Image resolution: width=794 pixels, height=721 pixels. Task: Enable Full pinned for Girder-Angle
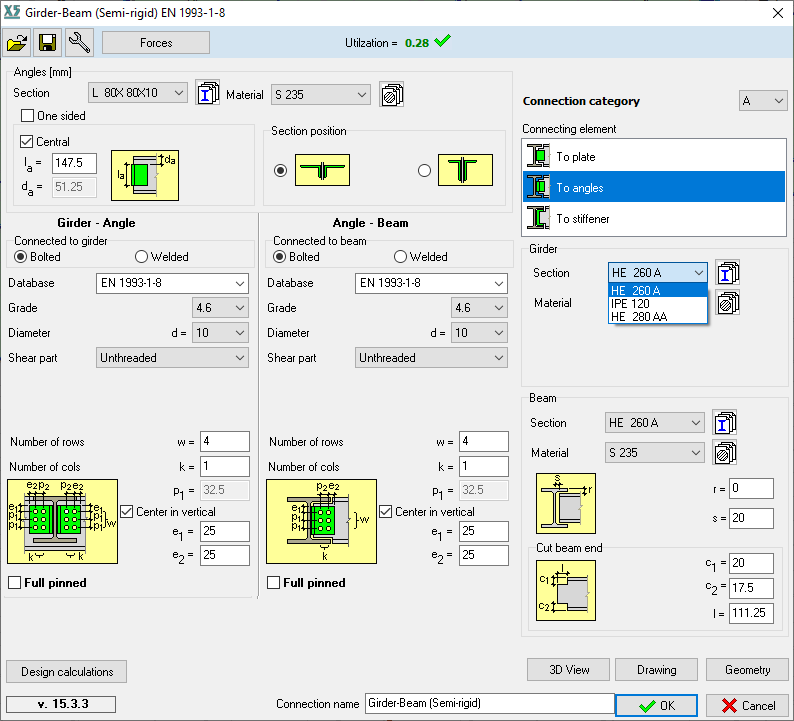pyautogui.click(x=15, y=583)
